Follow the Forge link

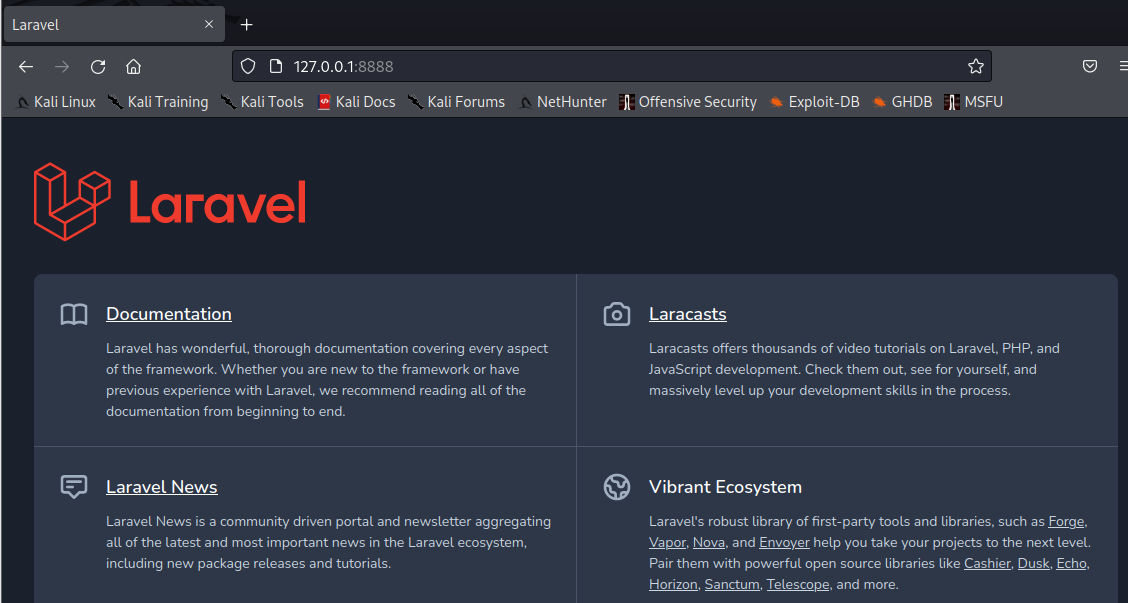click(1066, 522)
